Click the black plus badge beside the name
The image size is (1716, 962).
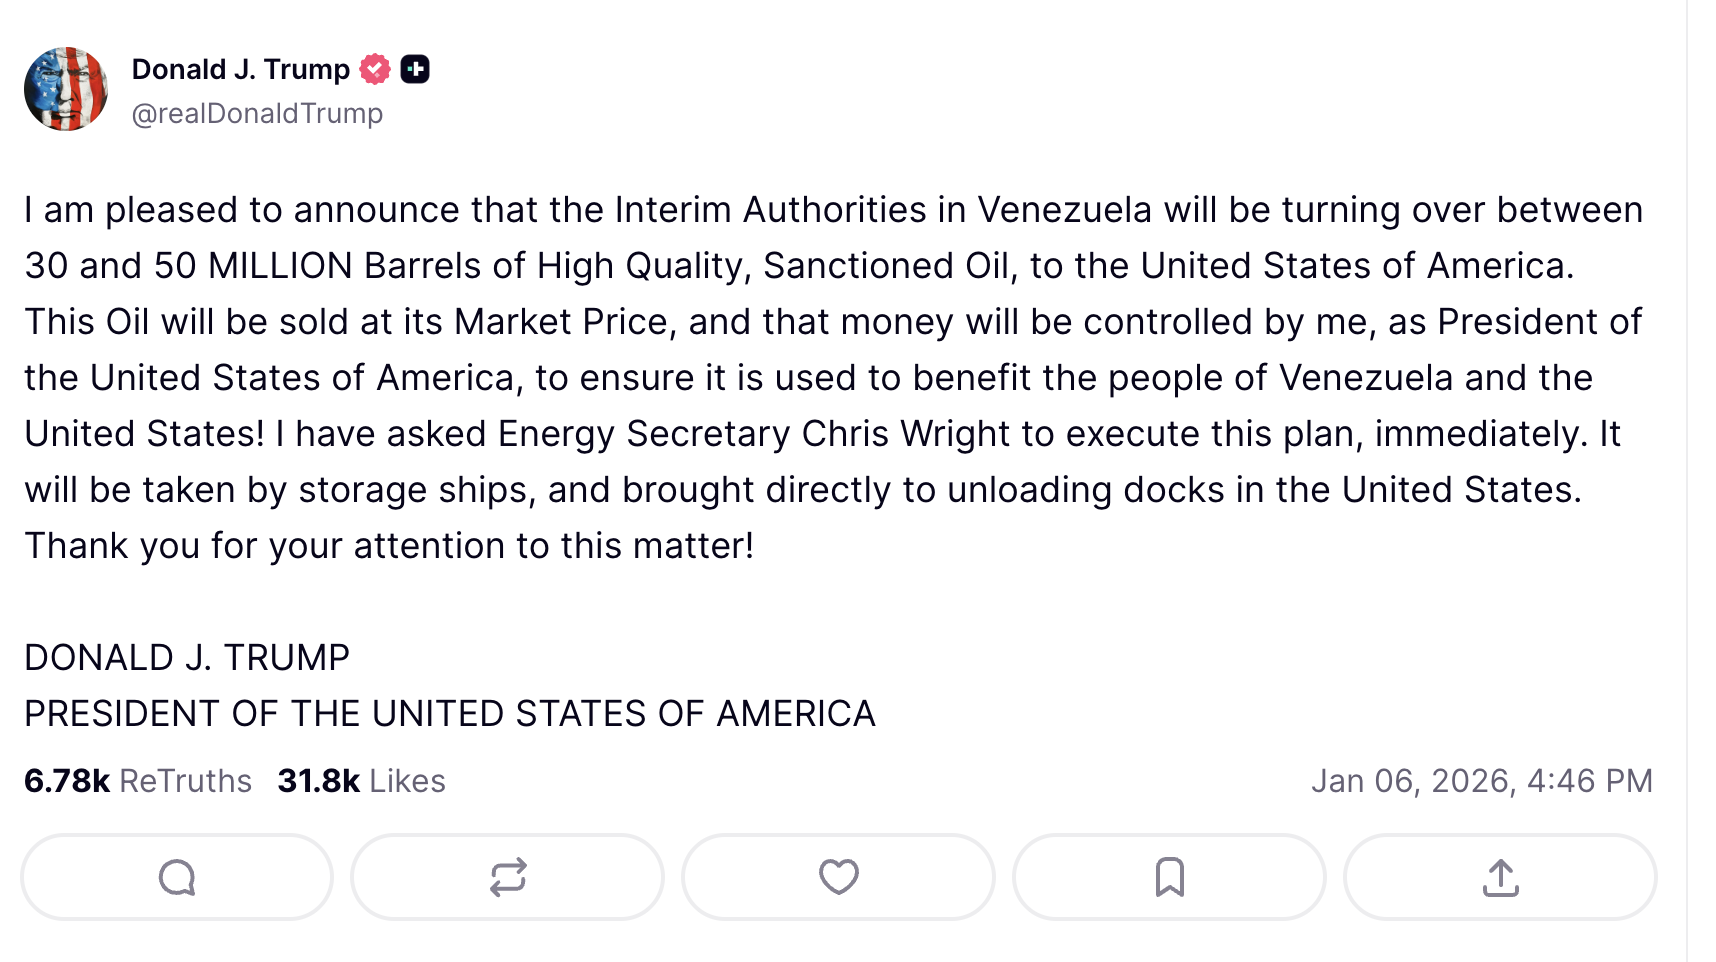coord(415,69)
